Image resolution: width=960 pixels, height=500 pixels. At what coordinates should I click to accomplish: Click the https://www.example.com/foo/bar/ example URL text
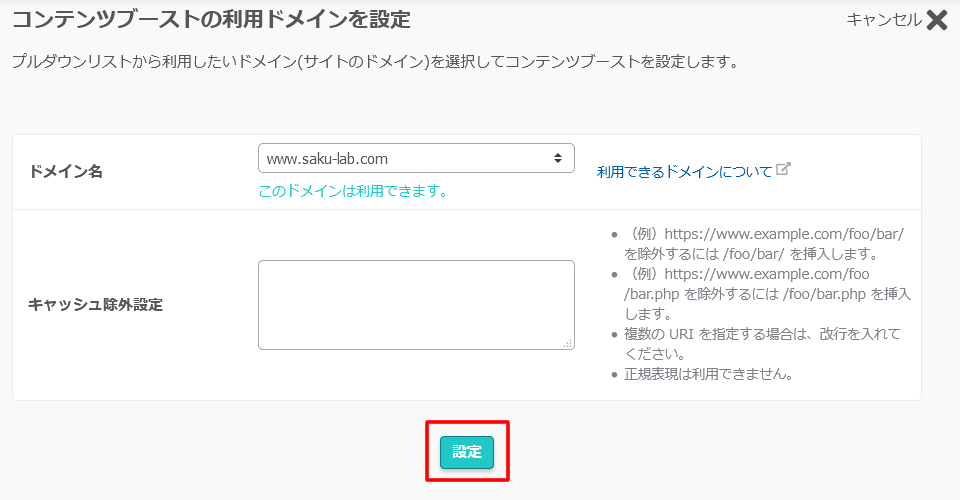point(784,234)
